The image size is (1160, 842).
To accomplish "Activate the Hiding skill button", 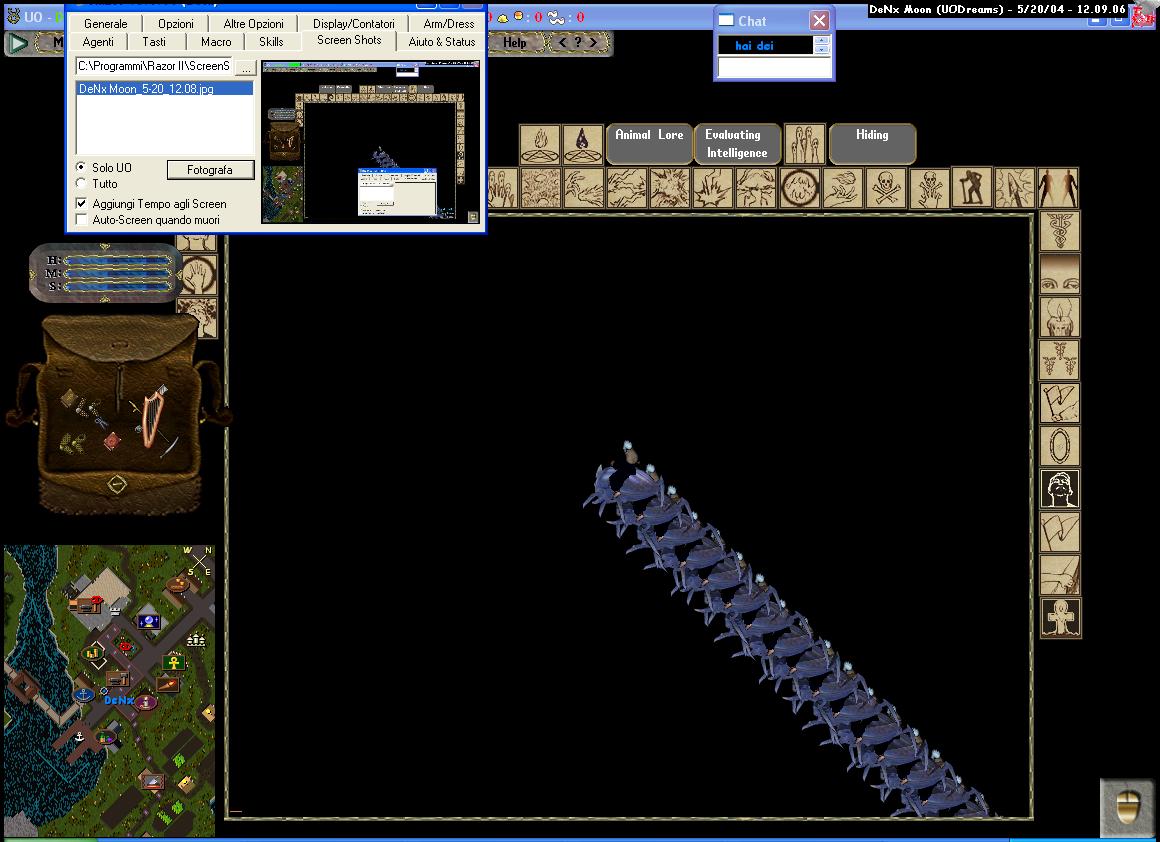I will tap(872, 144).
